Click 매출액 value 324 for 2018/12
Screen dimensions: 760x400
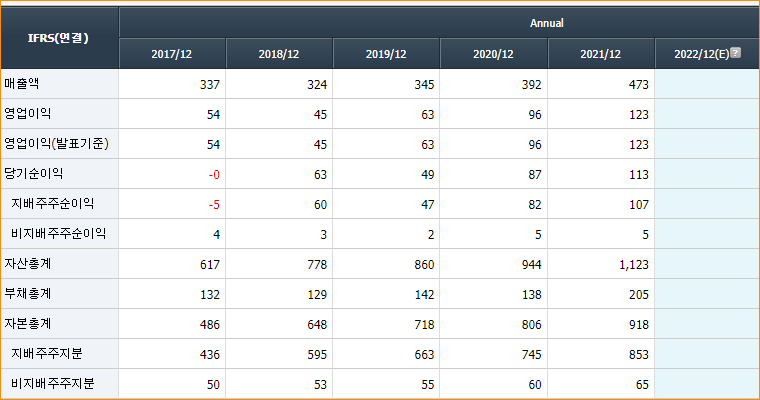coord(317,85)
